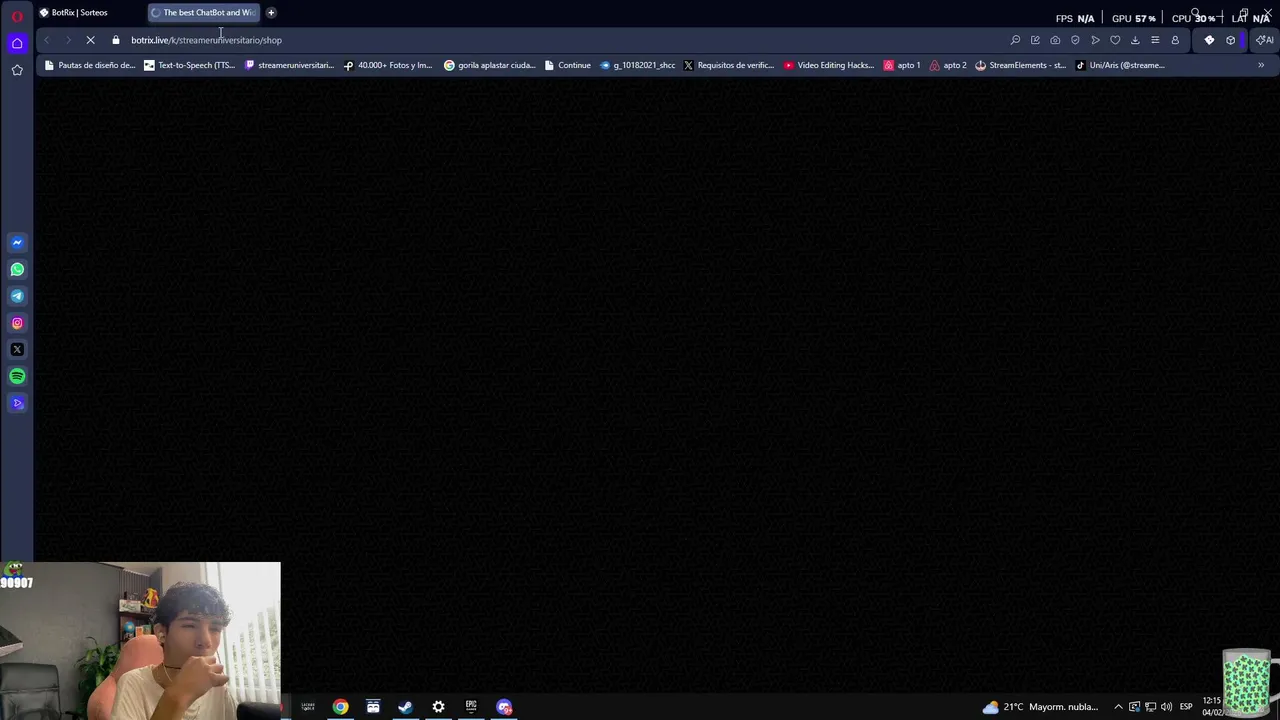Stop loading the page

pyautogui.click(x=90, y=40)
